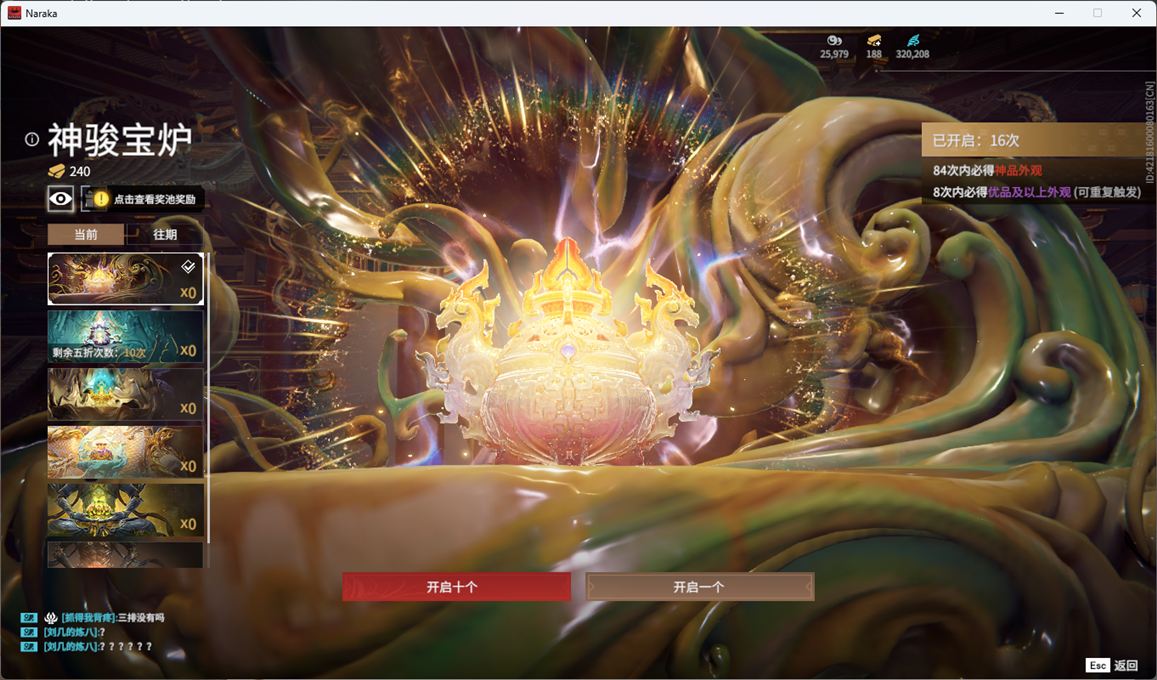Click the gold ingot icon next to 240
The height and width of the screenshot is (680, 1157).
(x=57, y=171)
